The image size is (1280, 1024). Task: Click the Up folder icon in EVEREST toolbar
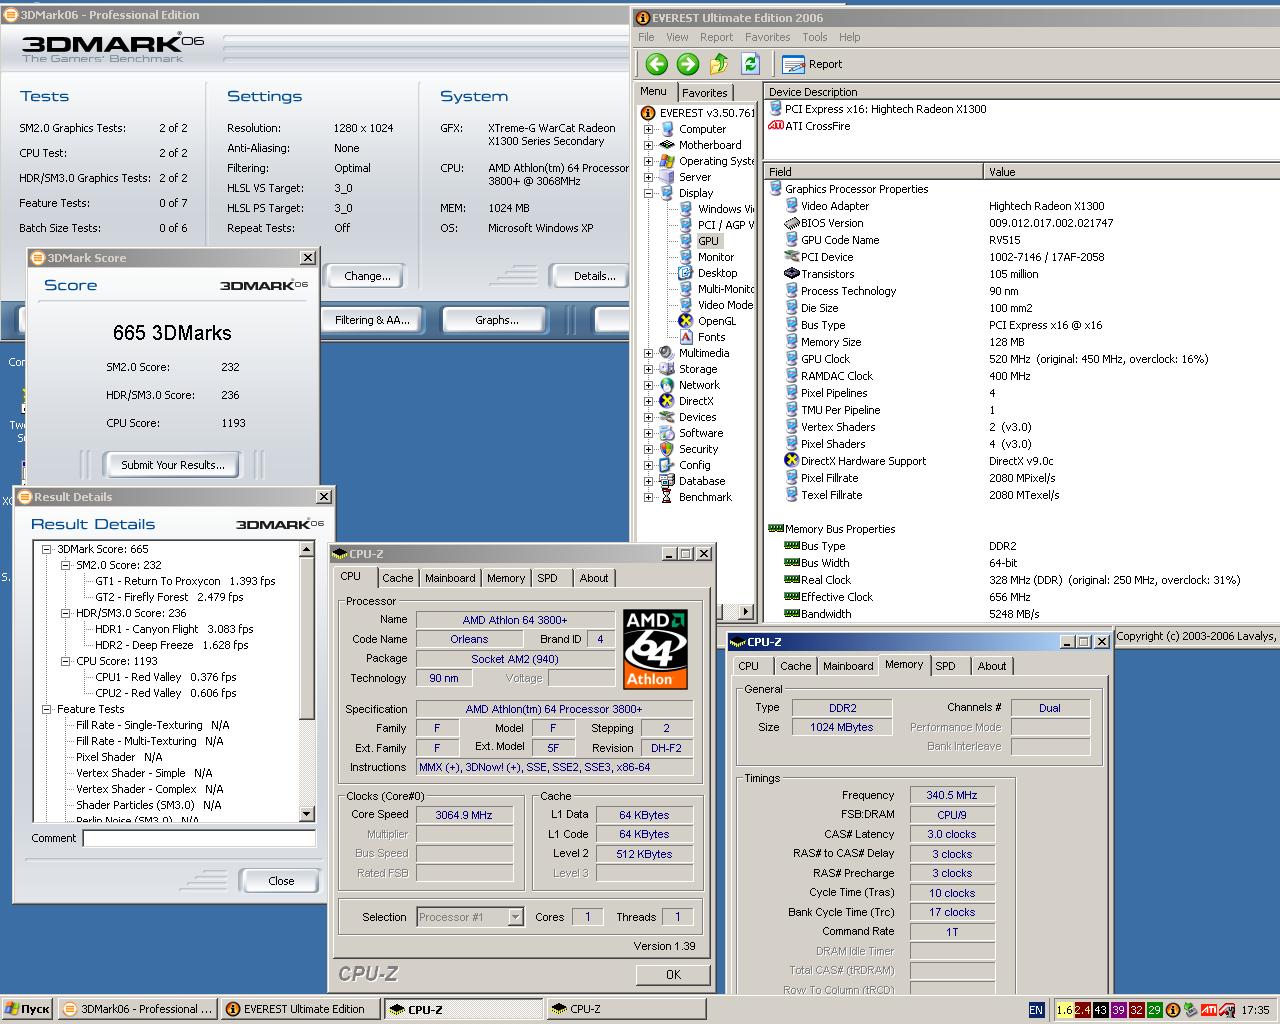tap(719, 64)
